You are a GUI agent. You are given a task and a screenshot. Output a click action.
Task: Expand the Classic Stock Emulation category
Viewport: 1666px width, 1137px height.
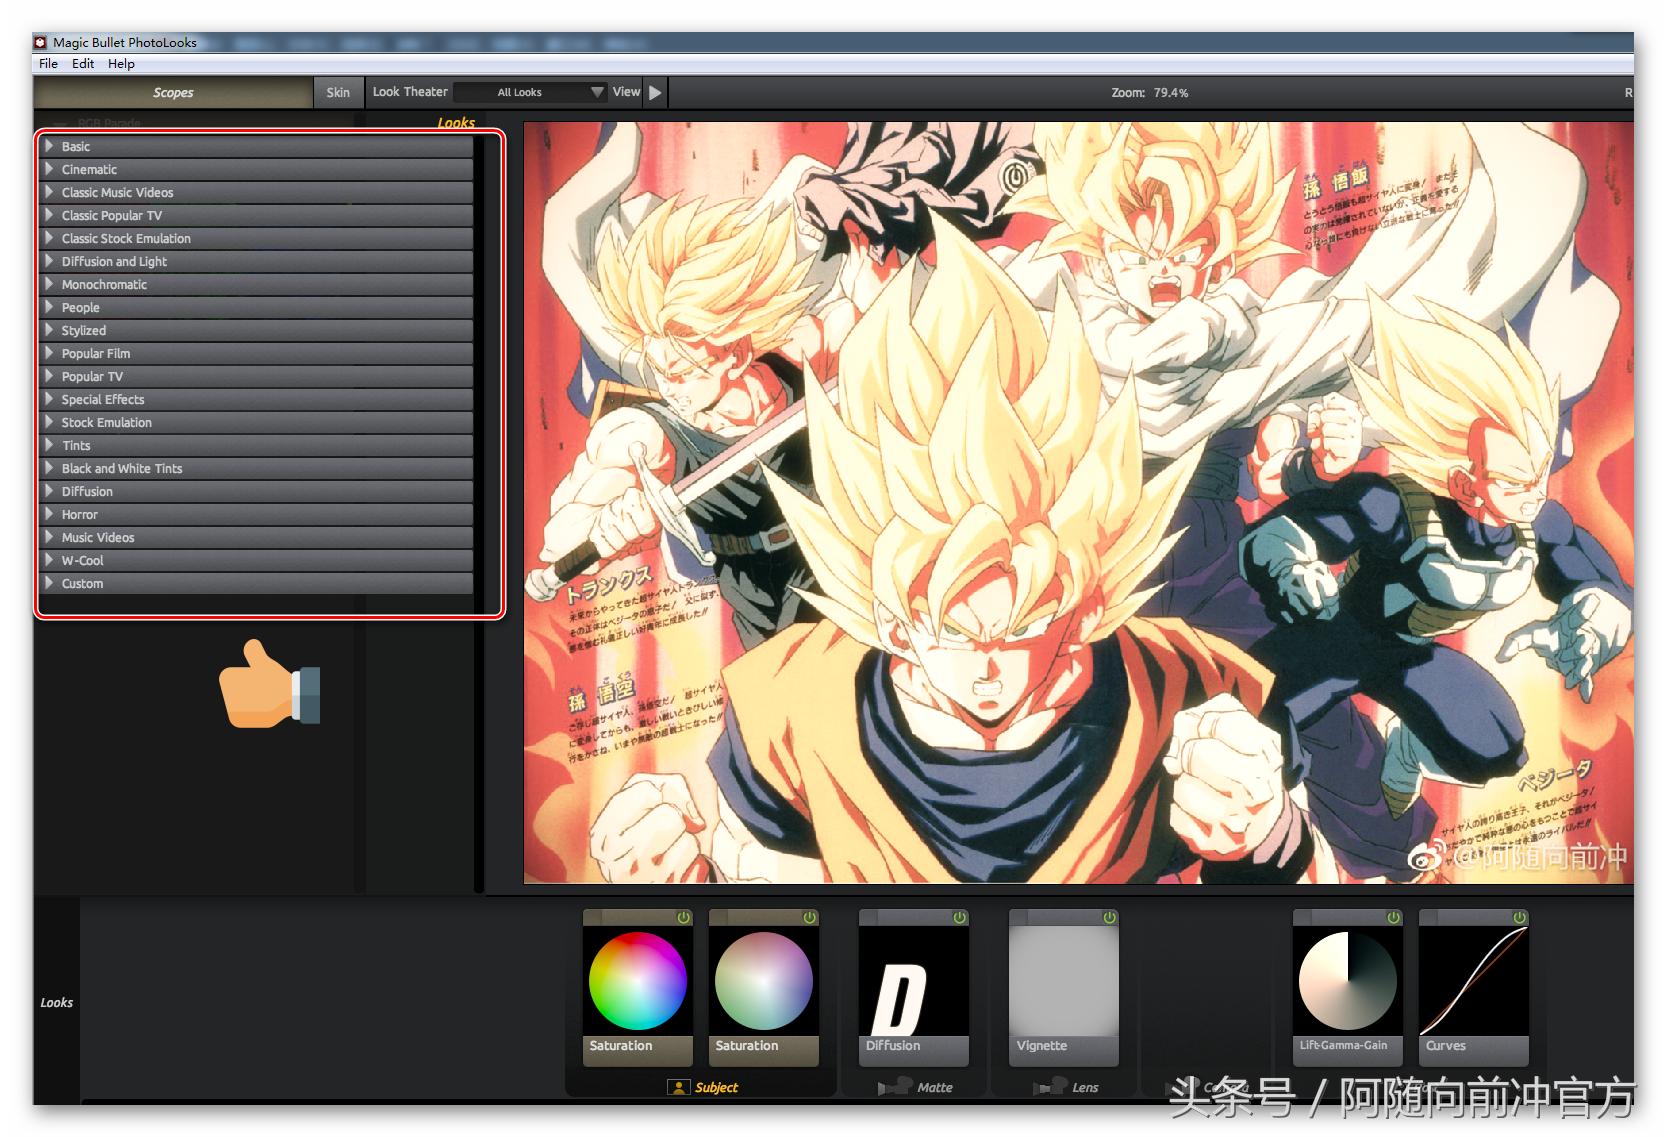tap(255, 238)
